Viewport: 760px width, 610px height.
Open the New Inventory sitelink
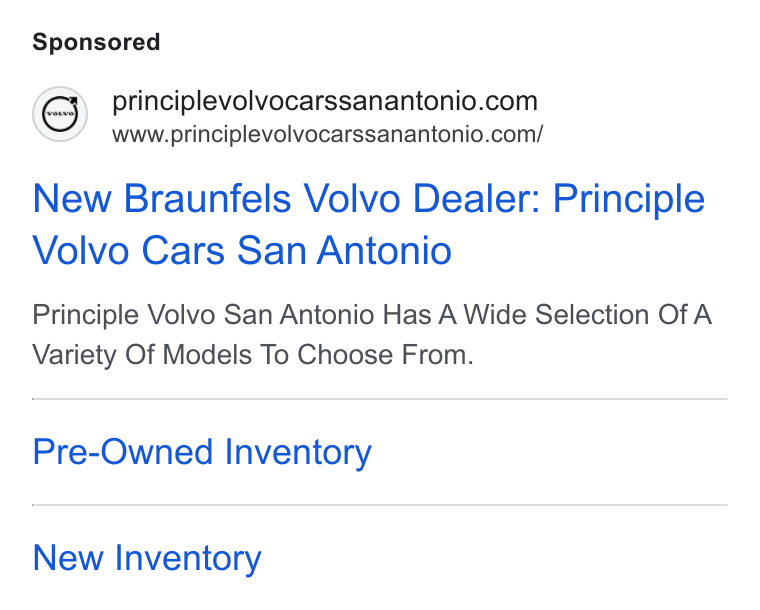pos(147,559)
